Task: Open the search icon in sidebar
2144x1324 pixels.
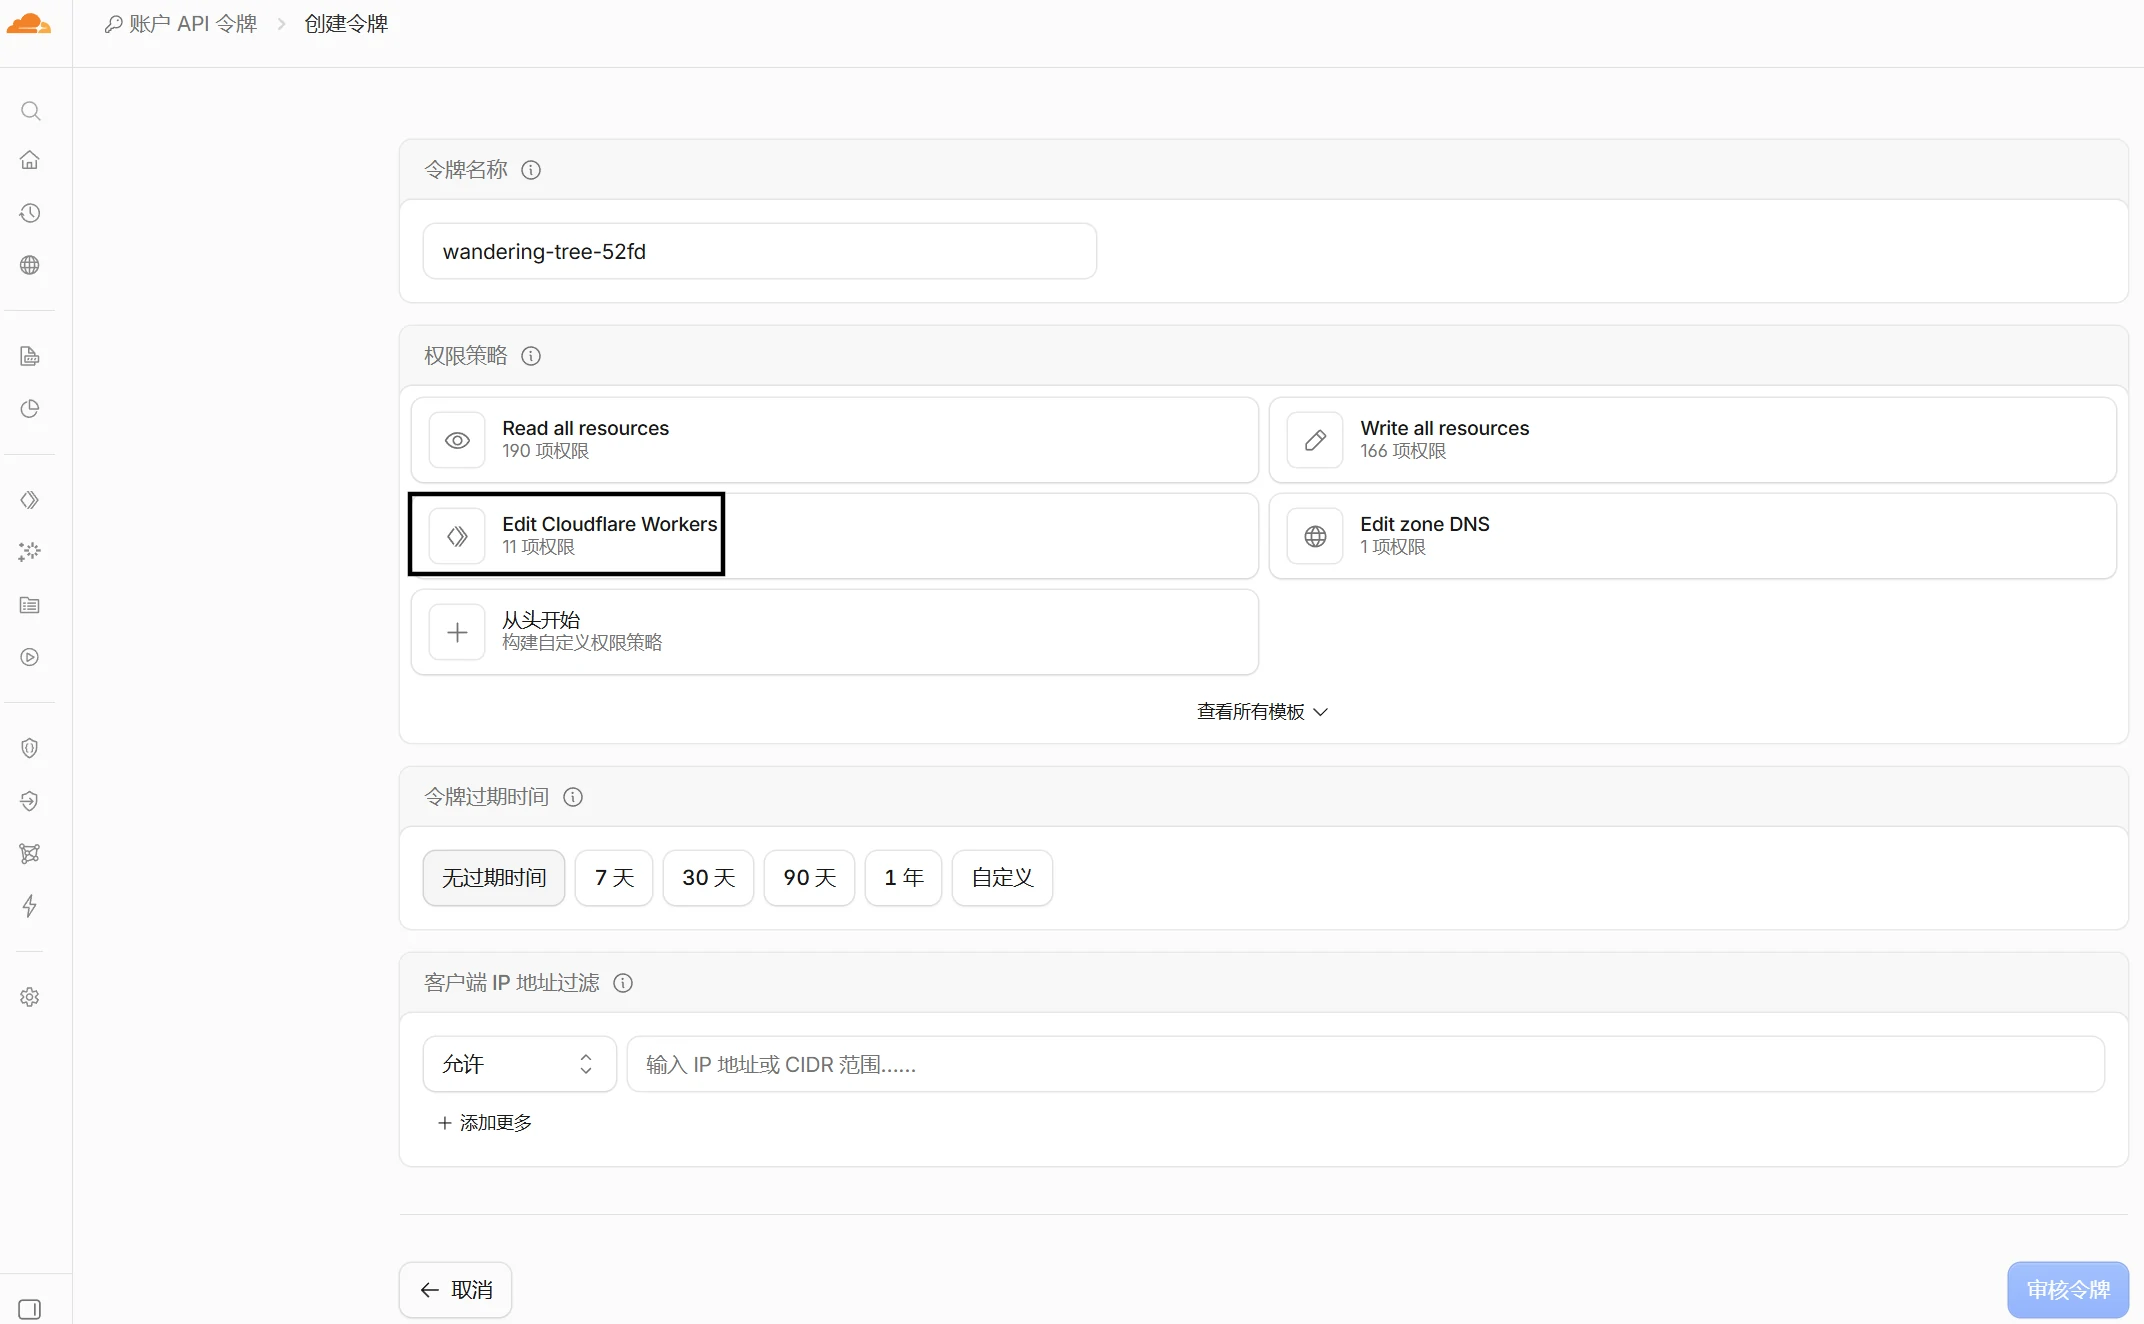Action: pos(30,111)
